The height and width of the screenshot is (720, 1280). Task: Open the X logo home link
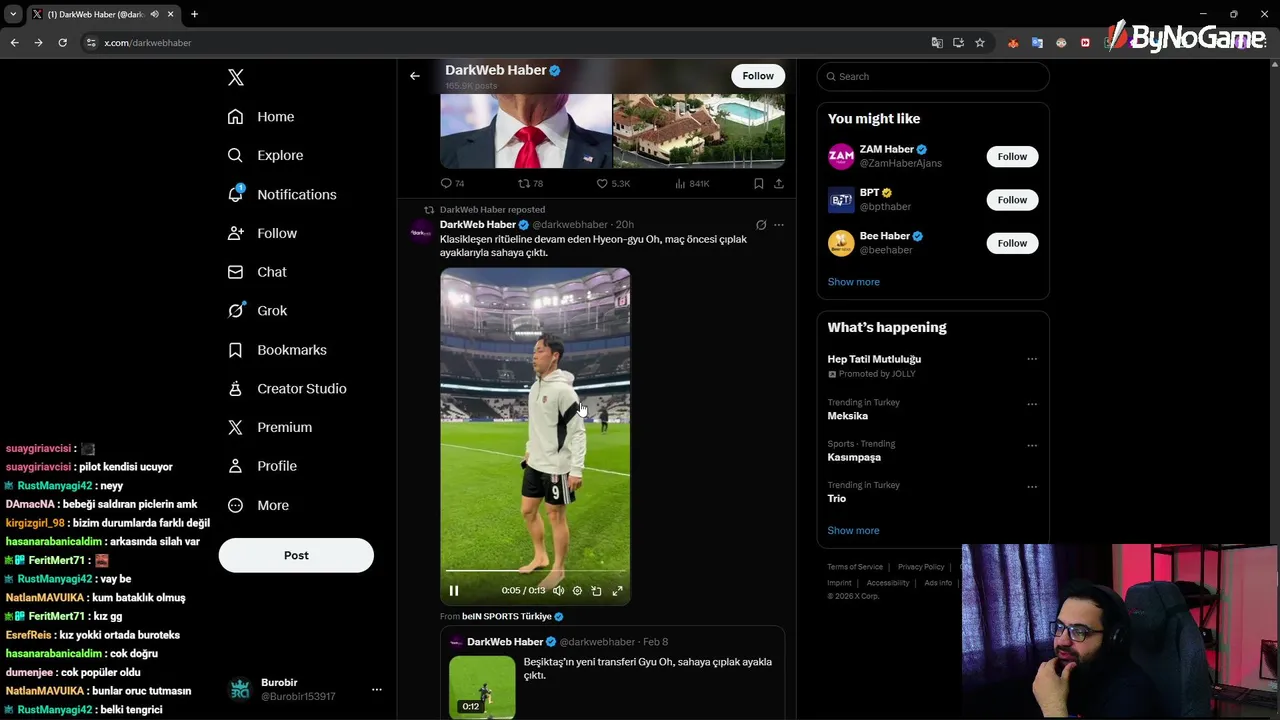236,77
